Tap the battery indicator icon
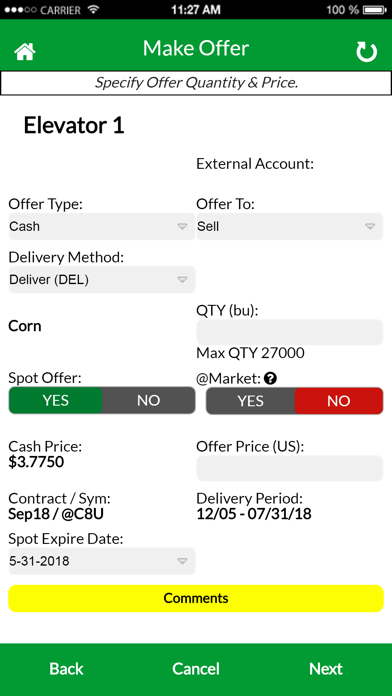Screen dimensions: 392x696 (x=375, y=9)
